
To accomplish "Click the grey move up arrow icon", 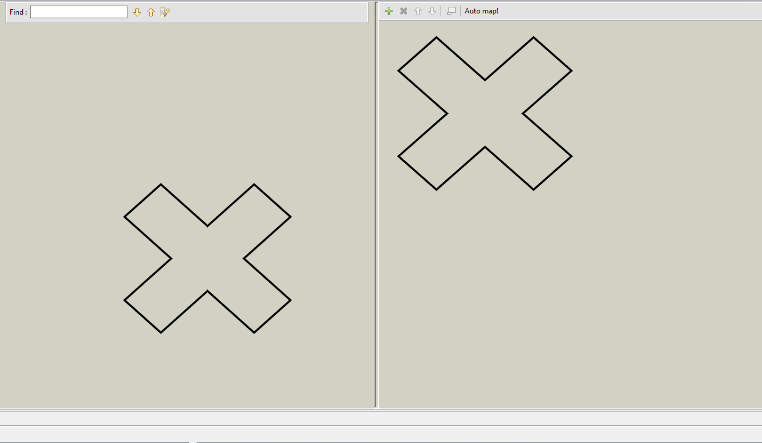I will 417,11.
